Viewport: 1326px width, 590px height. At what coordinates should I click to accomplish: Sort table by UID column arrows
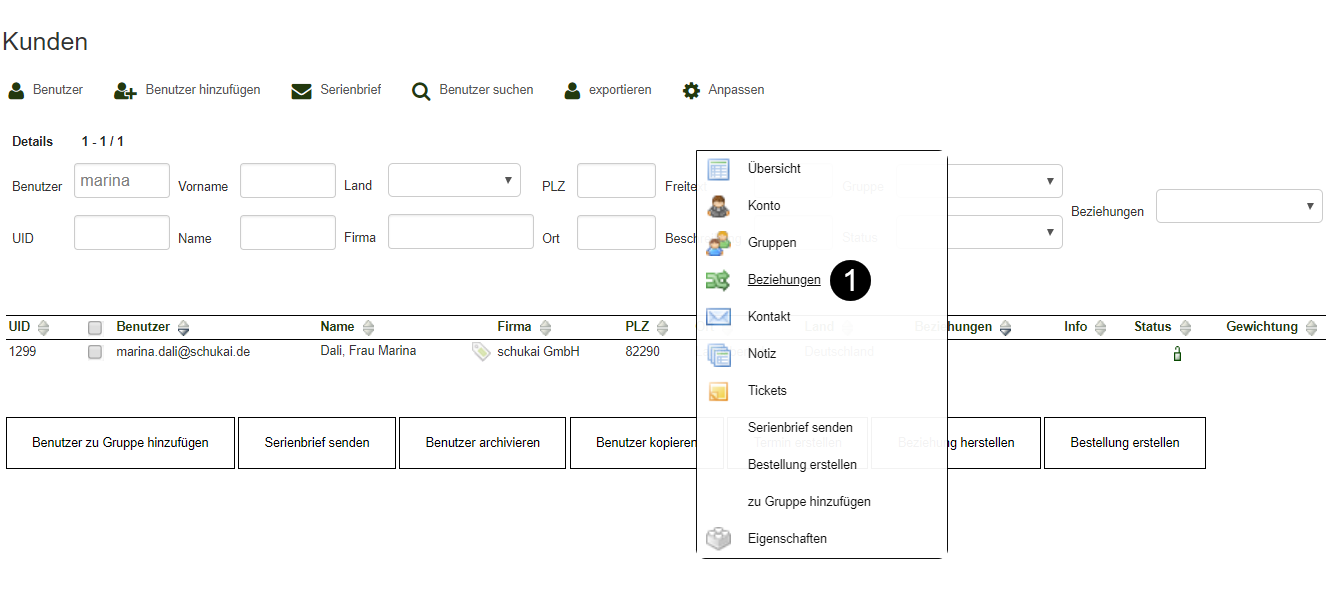[43, 328]
